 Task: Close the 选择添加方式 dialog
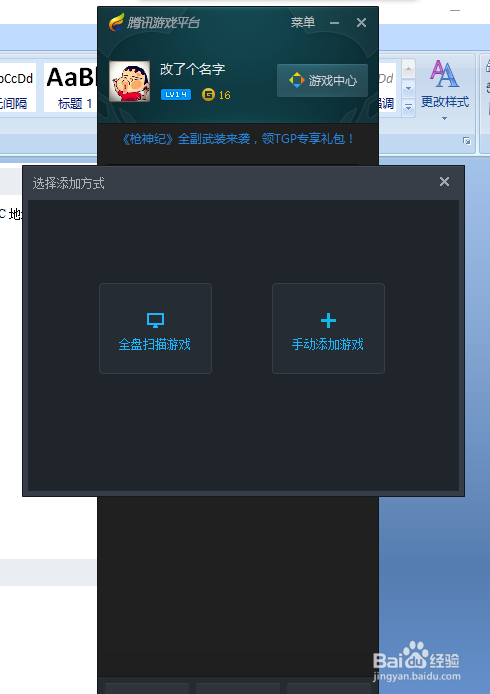(444, 182)
